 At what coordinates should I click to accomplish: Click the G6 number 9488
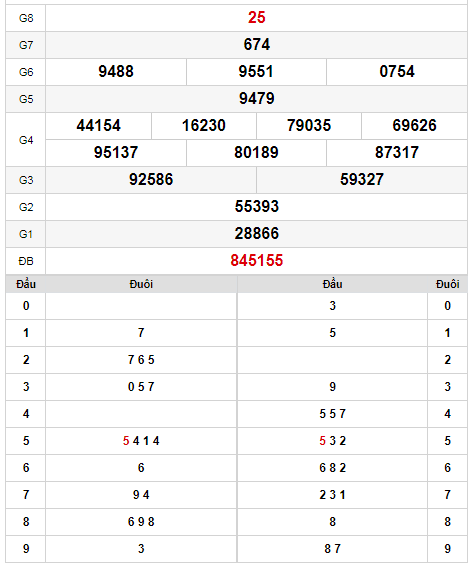(x=116, y=72)
